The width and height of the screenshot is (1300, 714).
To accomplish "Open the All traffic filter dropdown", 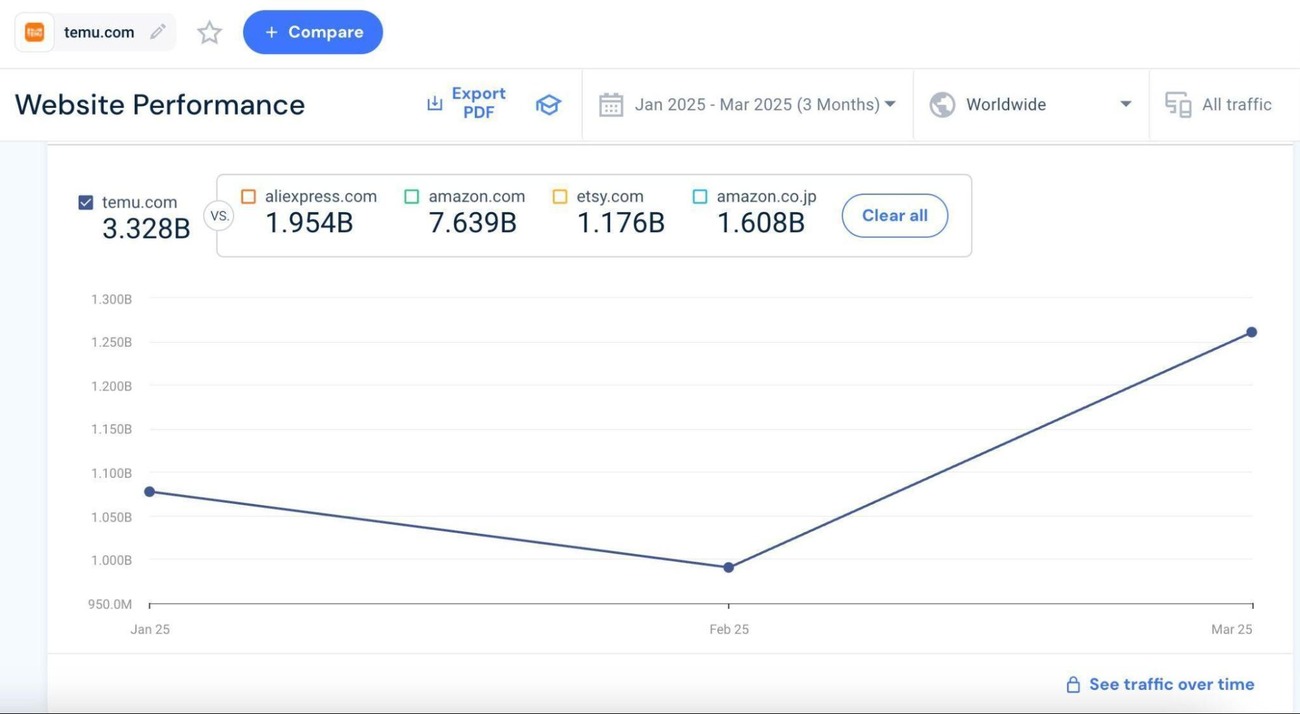I will tap(1236, 105).
